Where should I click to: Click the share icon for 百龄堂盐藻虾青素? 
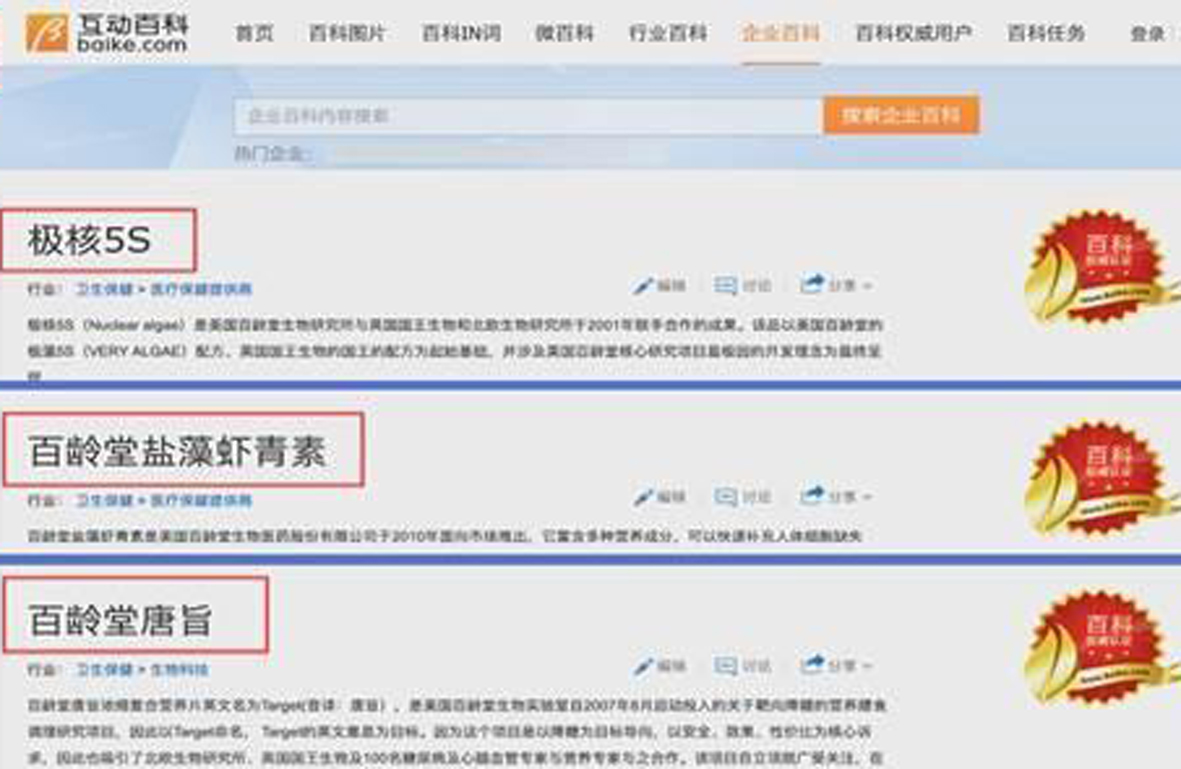812,496
